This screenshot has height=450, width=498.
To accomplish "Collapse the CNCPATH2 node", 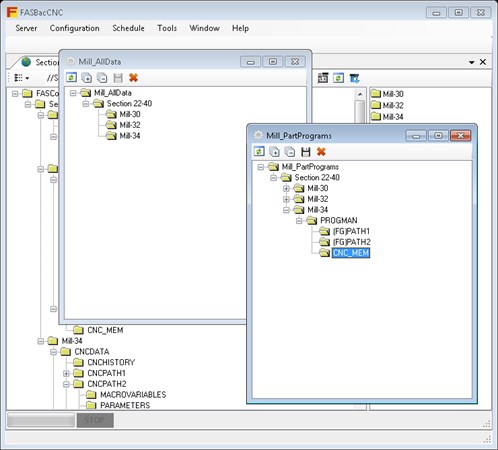I will coord(66,384).
